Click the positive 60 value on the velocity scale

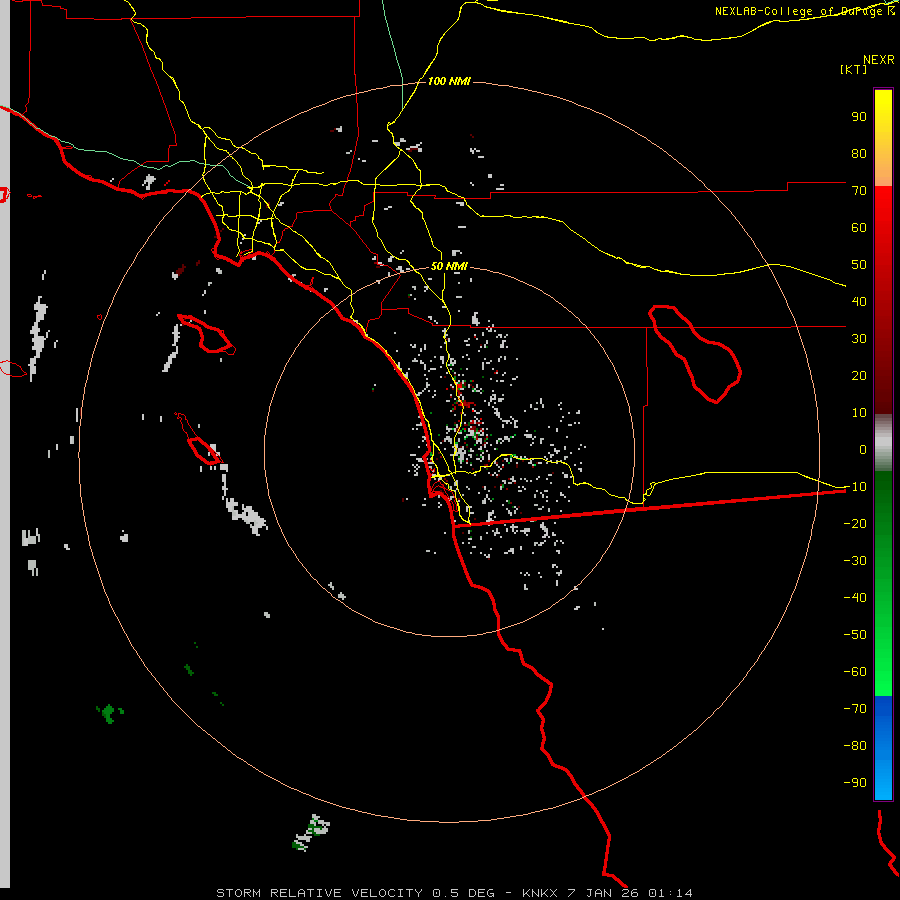(859, 228)
